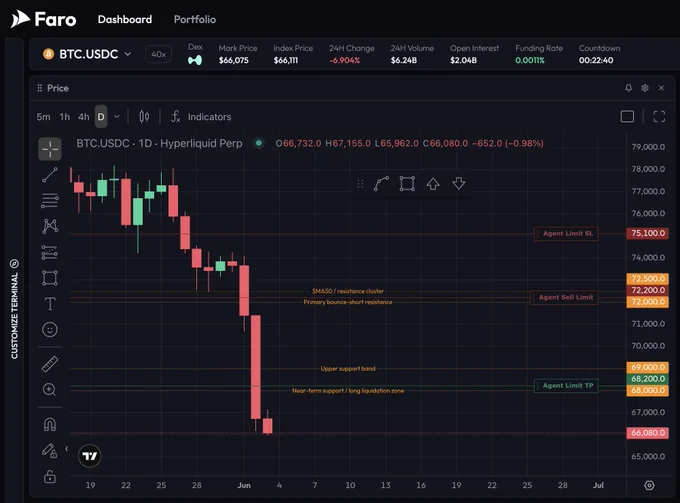Viewport: 680px width, 503px height.
Task: Enter fullscreen chart mode
Action: (x=659, y=117)
